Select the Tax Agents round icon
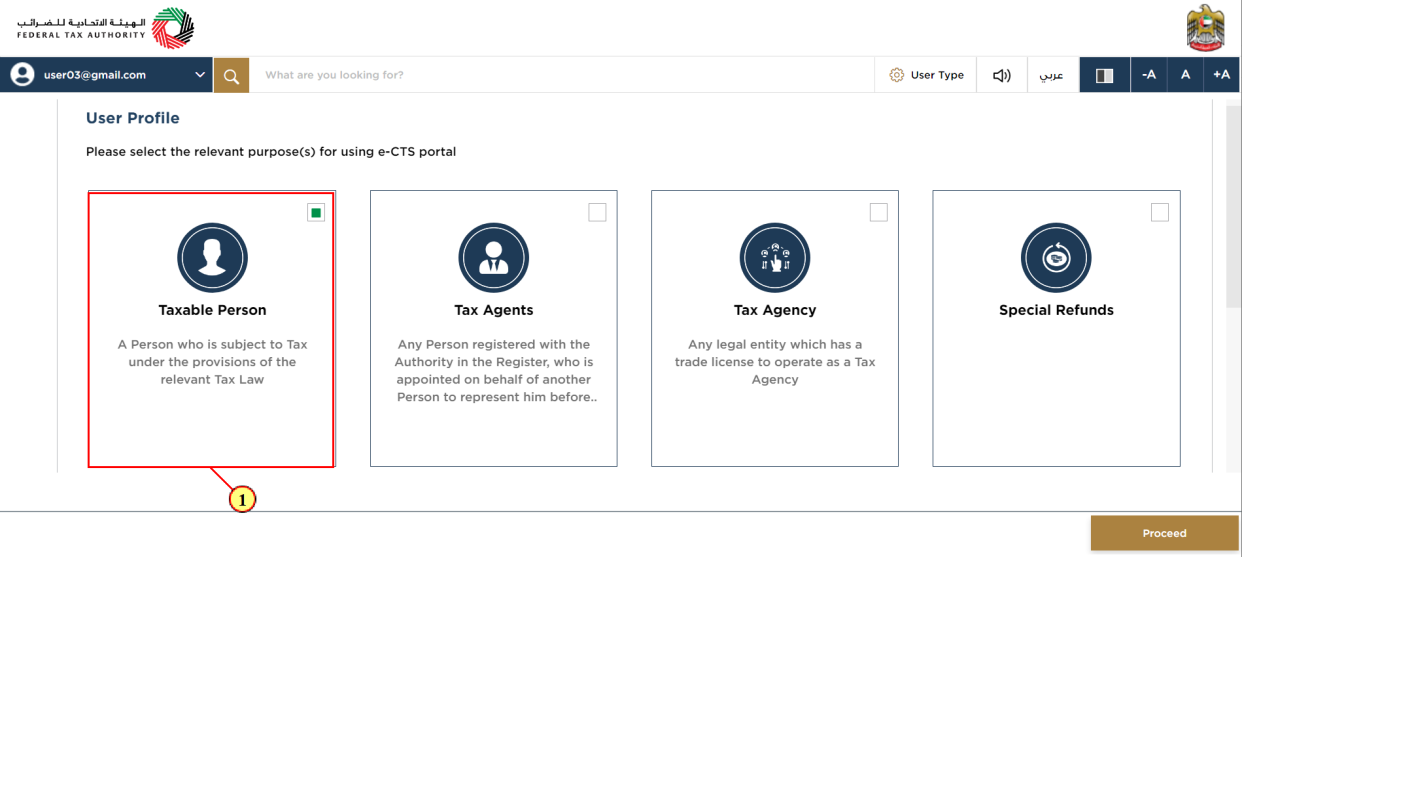Image resolution: width=1414 pixels, height=801 pixels. 493,258
